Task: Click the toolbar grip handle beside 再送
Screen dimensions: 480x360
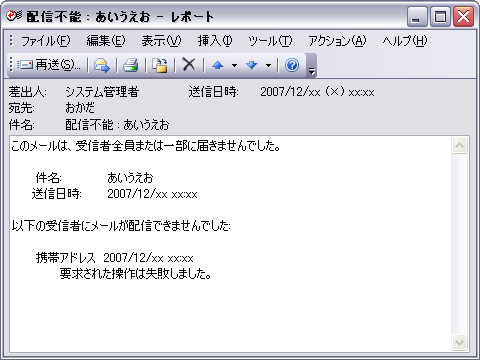Action: point(11,64)
